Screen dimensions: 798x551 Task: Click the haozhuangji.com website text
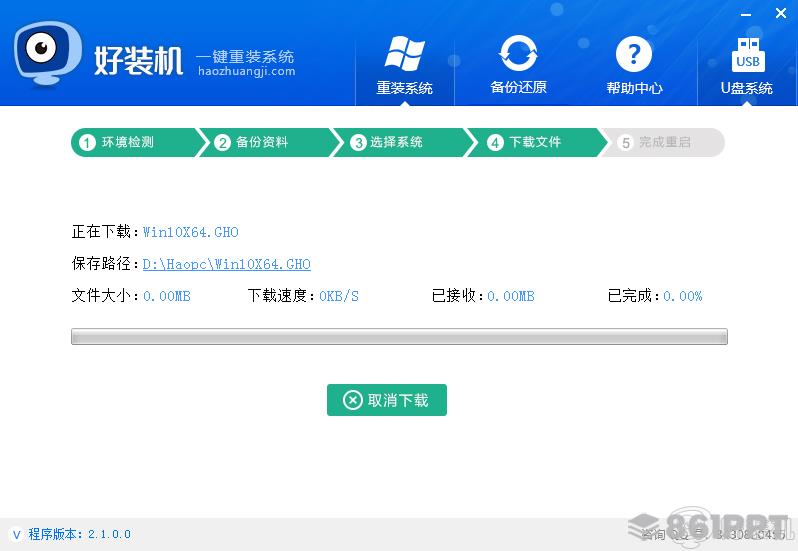(247, 71)
